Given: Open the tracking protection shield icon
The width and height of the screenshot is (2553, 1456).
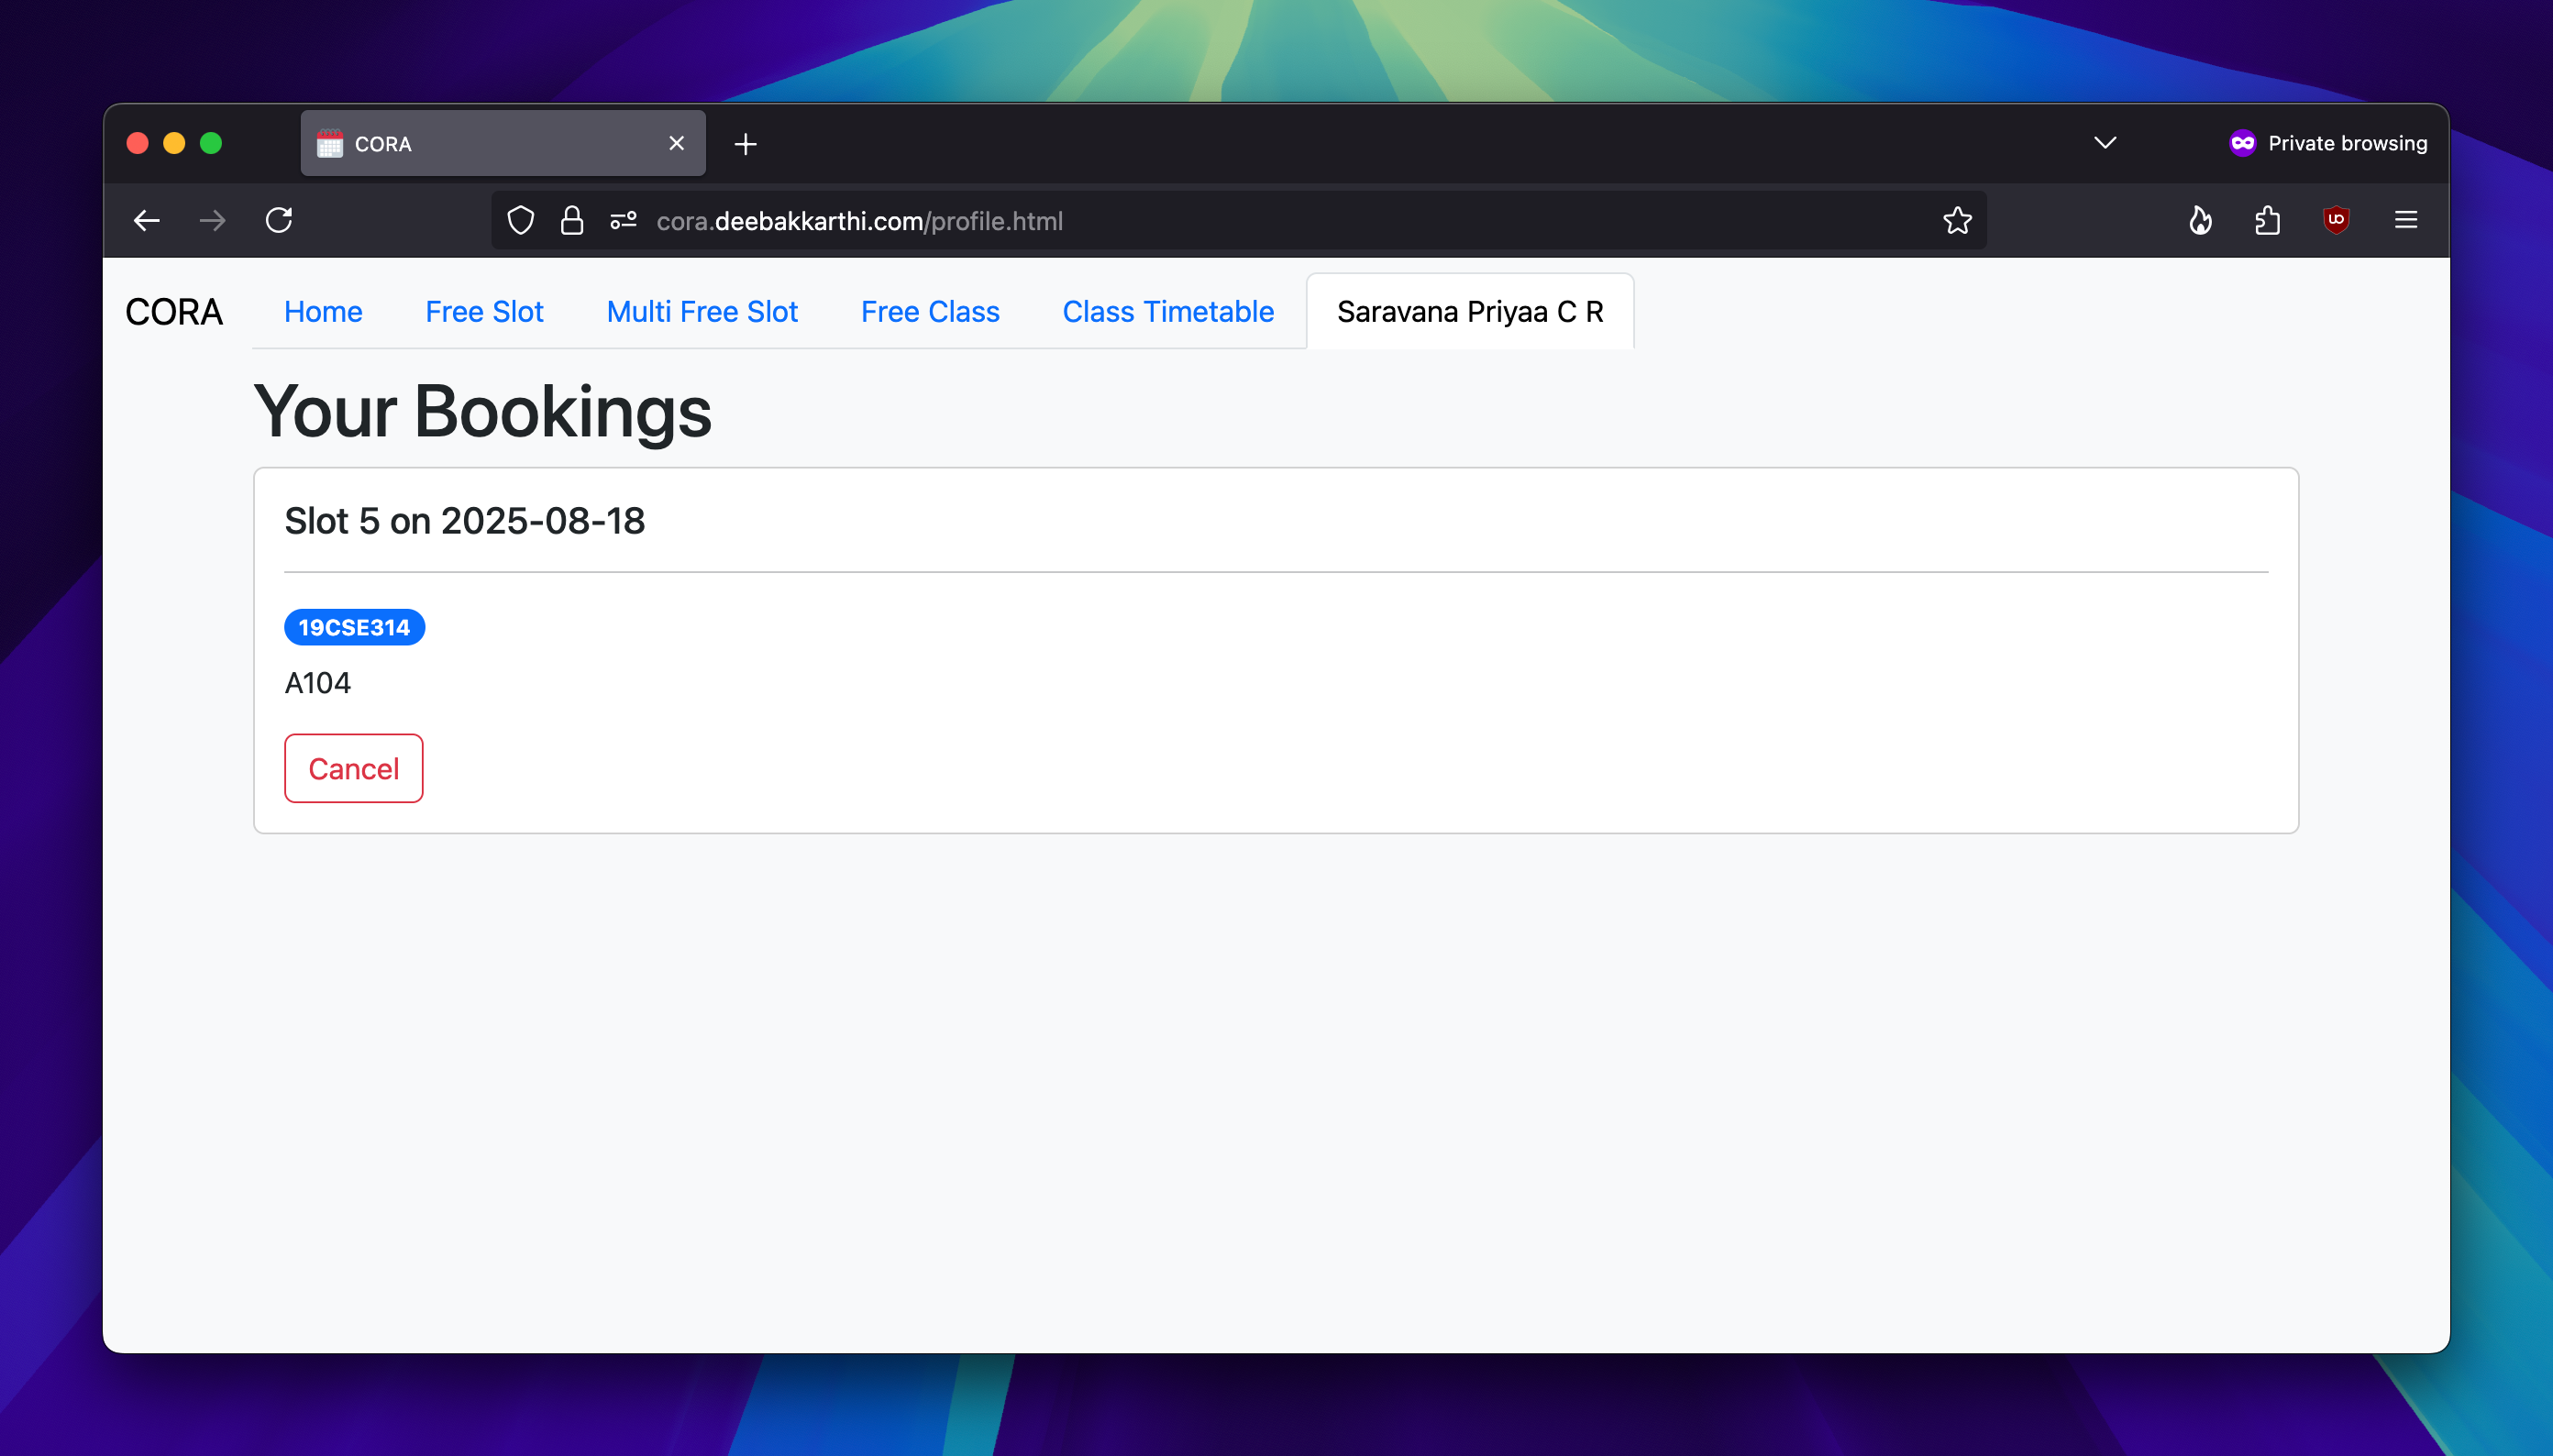Looking at the screenshot, I should coord(520,220).
